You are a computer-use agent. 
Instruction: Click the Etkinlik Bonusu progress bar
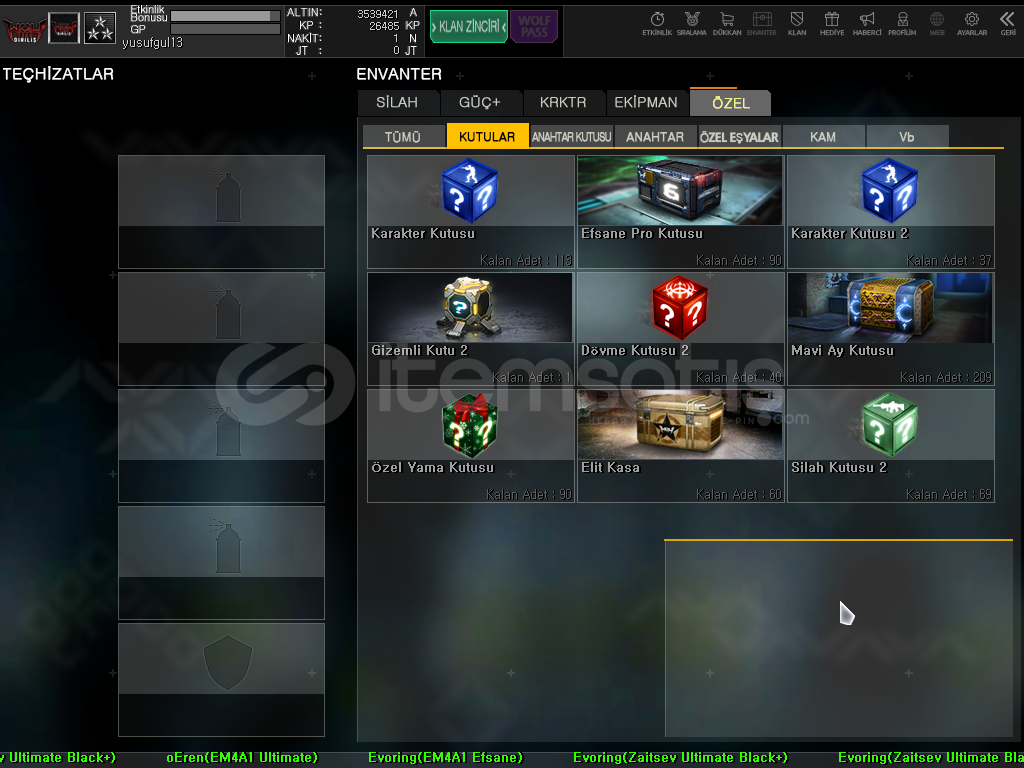225,16
